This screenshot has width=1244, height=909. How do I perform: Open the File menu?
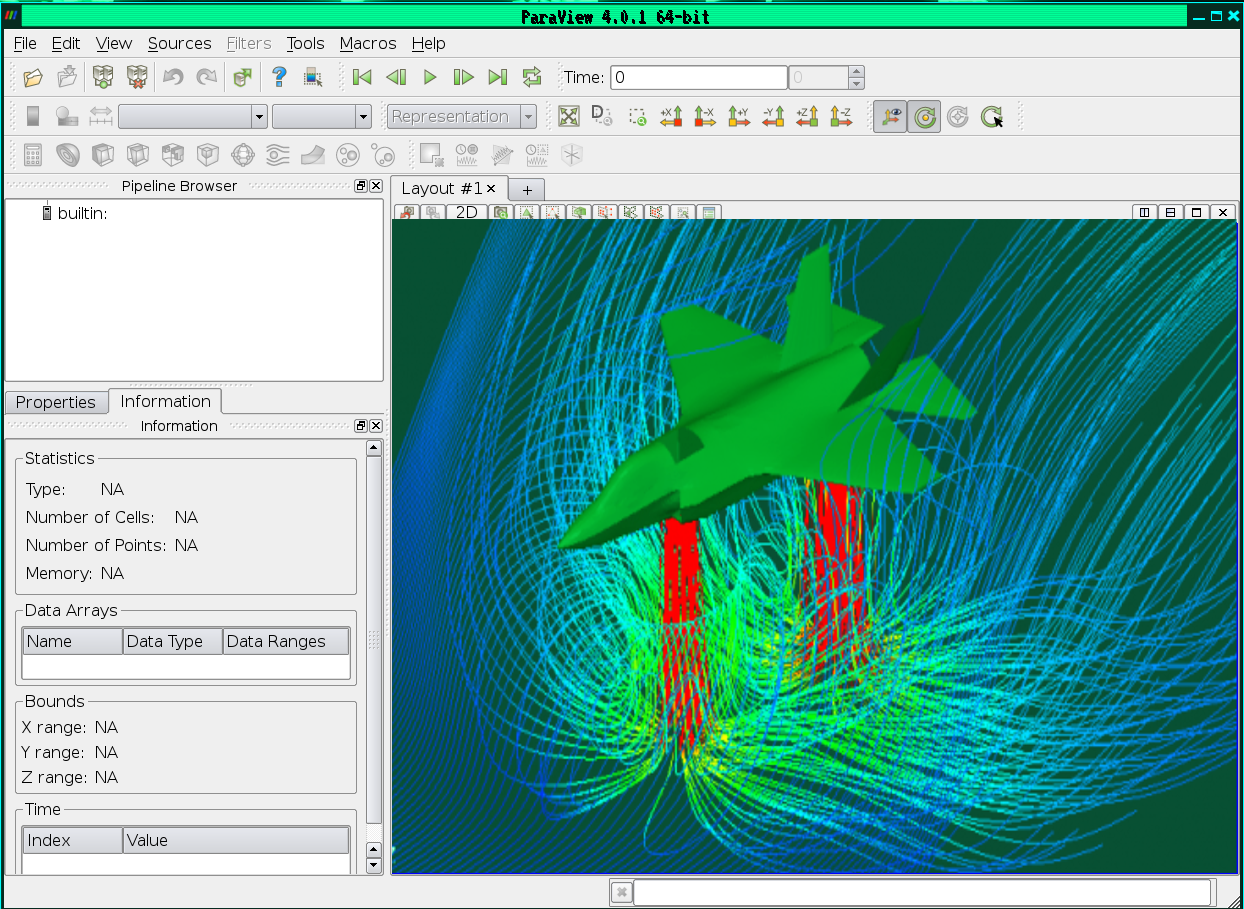click(x=25, y=43)
